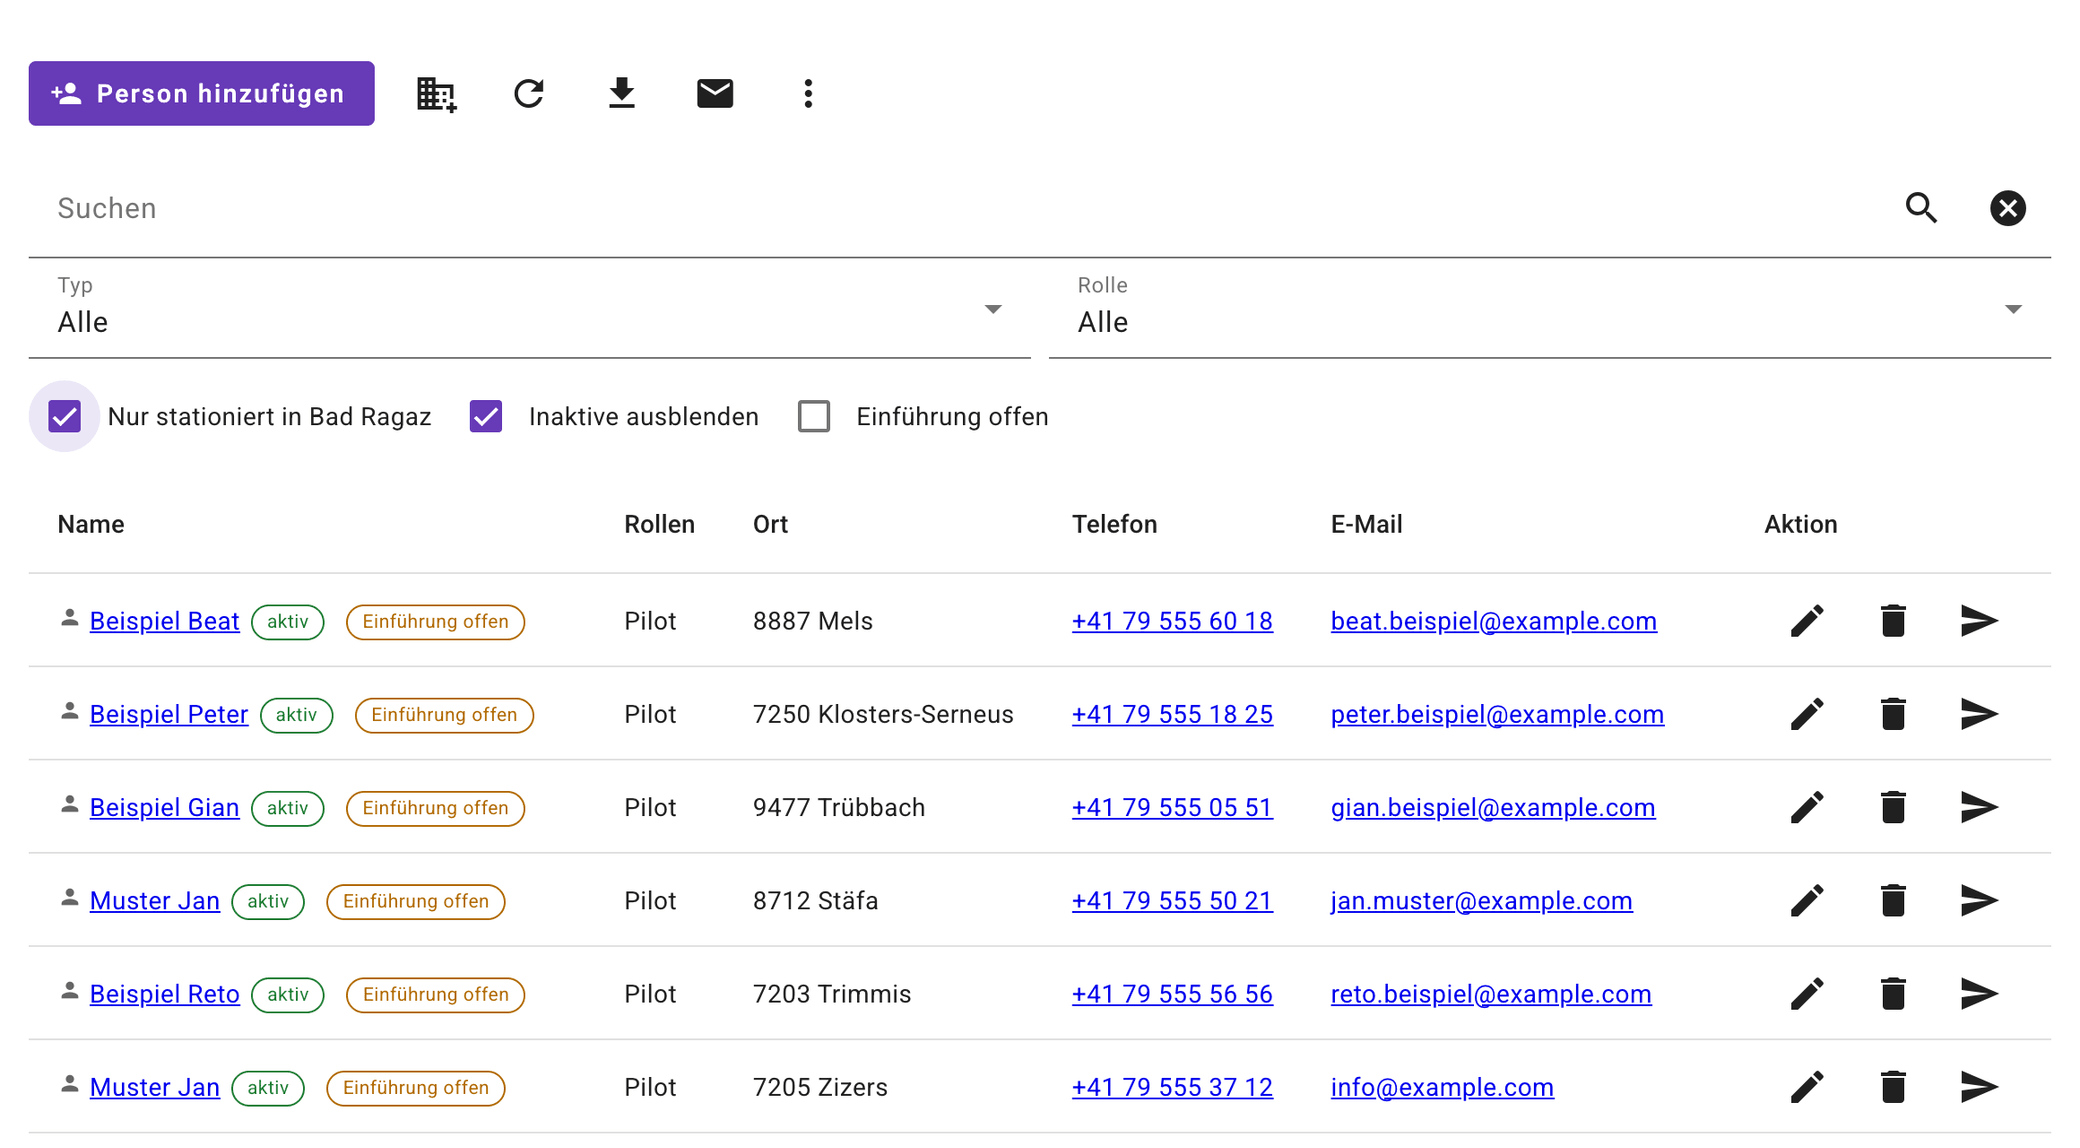
Task: Open the Rolle dropdown
Action: [1550, 309]
